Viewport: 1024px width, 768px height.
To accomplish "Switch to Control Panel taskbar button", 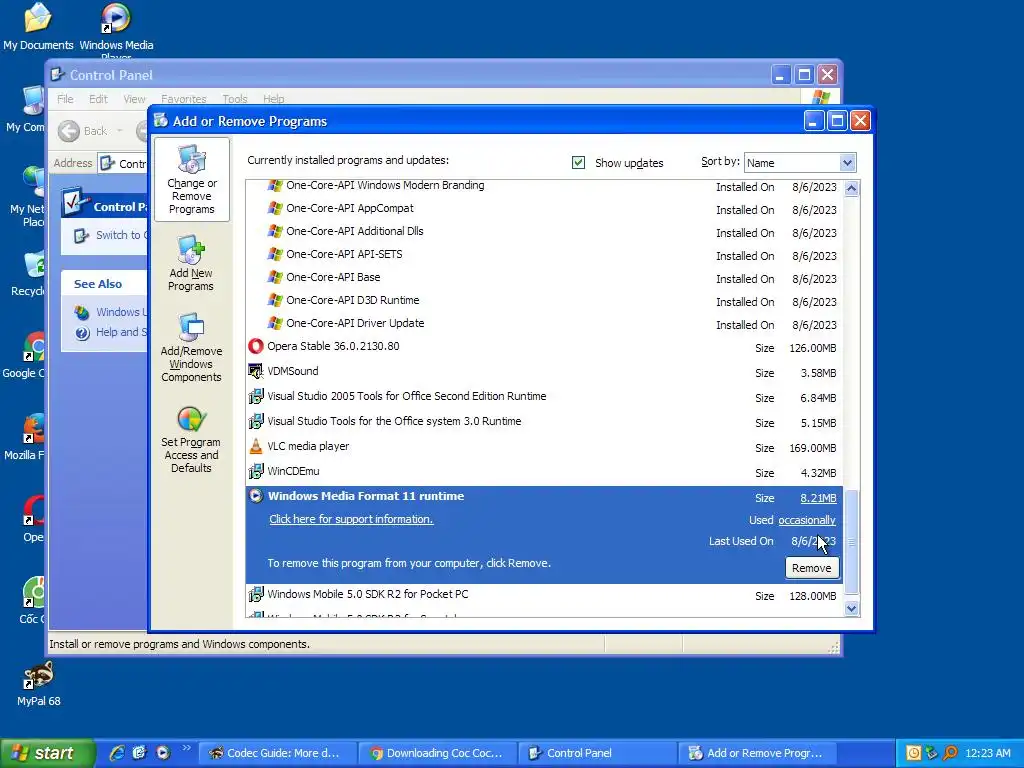I will (598, 753).
